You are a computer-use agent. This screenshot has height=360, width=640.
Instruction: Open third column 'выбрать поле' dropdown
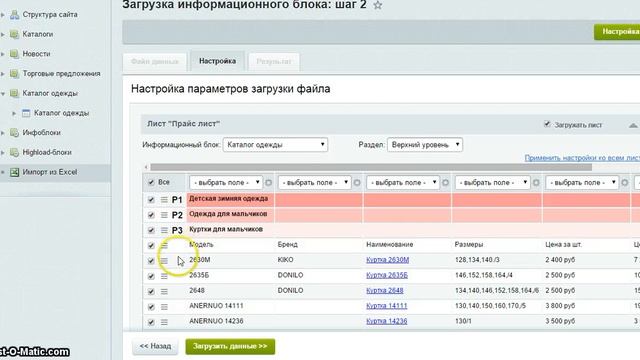tap(403, 182)
